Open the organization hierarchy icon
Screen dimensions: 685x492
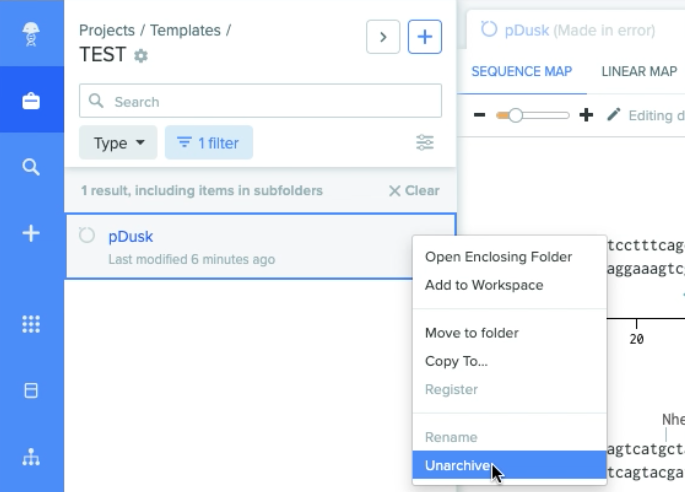31,457
